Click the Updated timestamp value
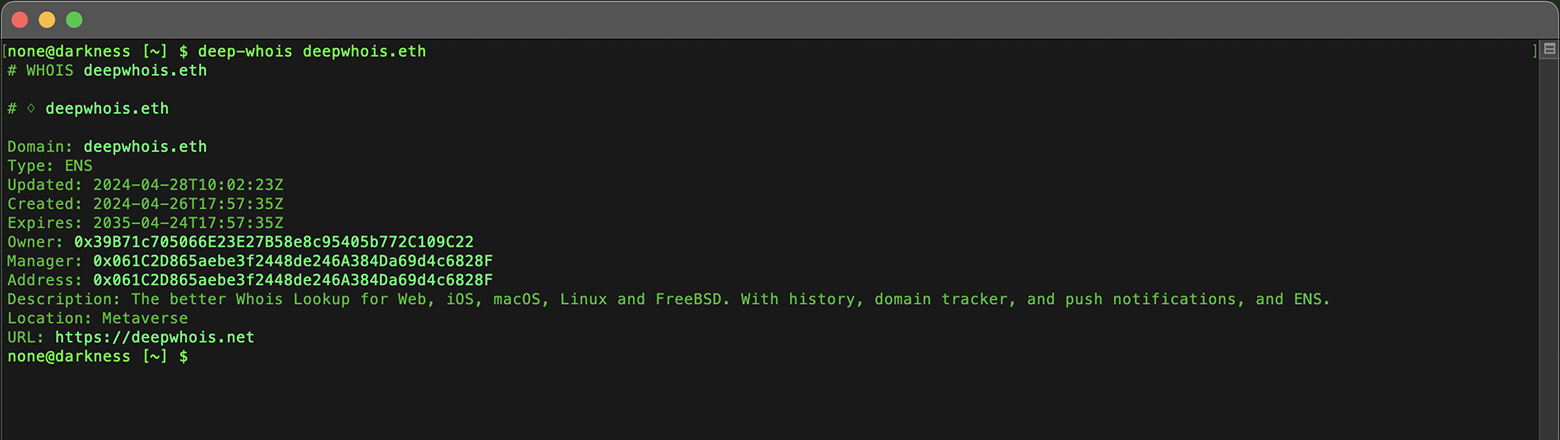1560x440 pixels. [x=188, y=185]
